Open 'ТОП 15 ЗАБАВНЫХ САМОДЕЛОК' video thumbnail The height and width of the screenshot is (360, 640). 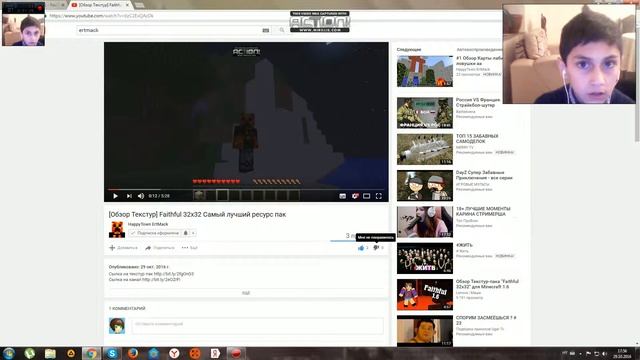pos(425,149)
